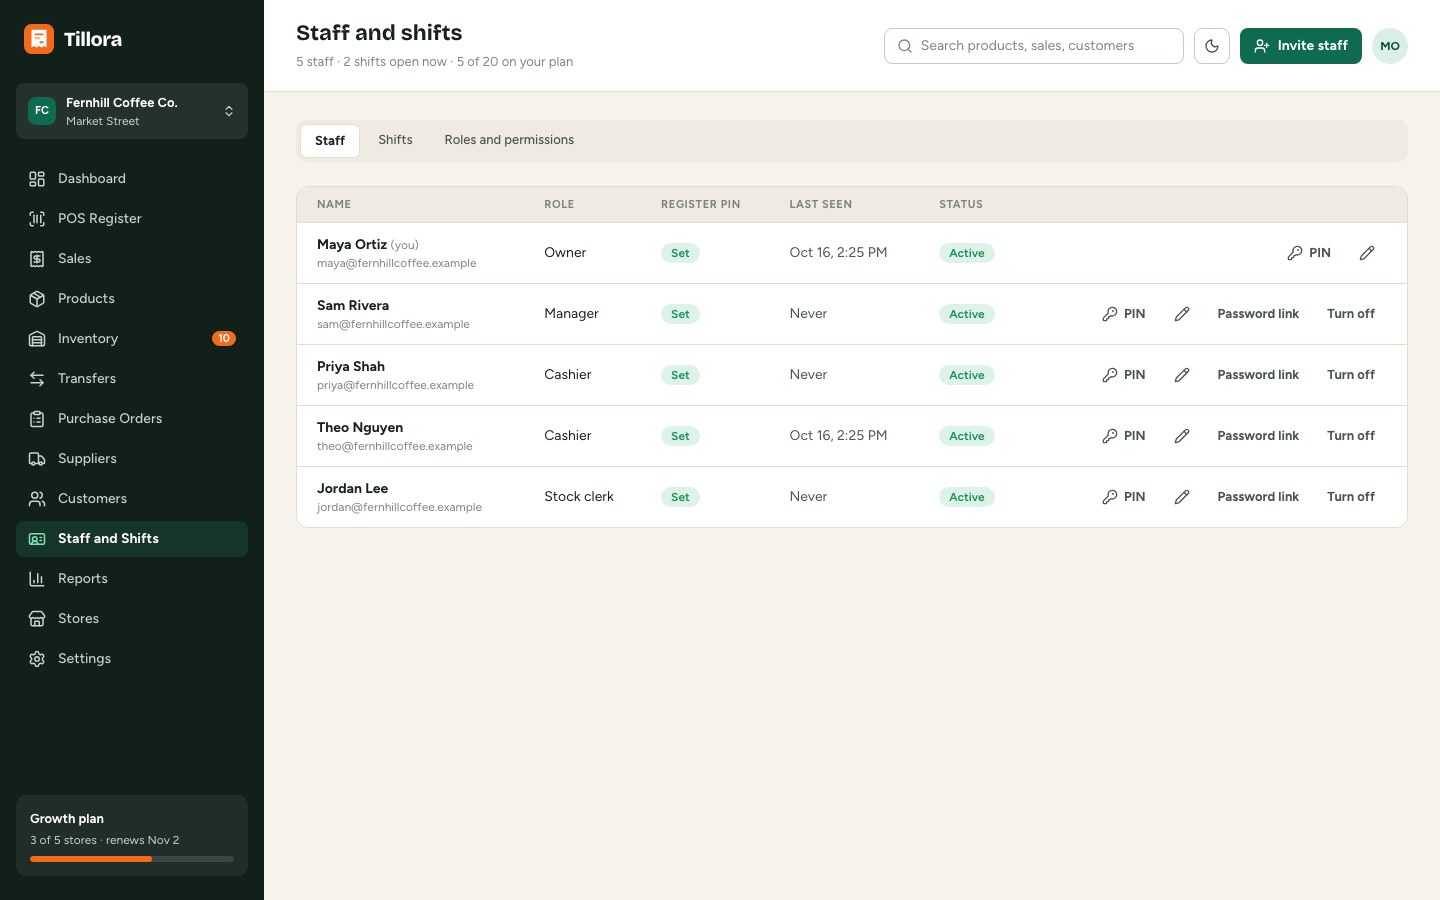Expand the Fernhill Coffee Co. store switcher
1440x900 pixels.
click(x=132, y=111)
